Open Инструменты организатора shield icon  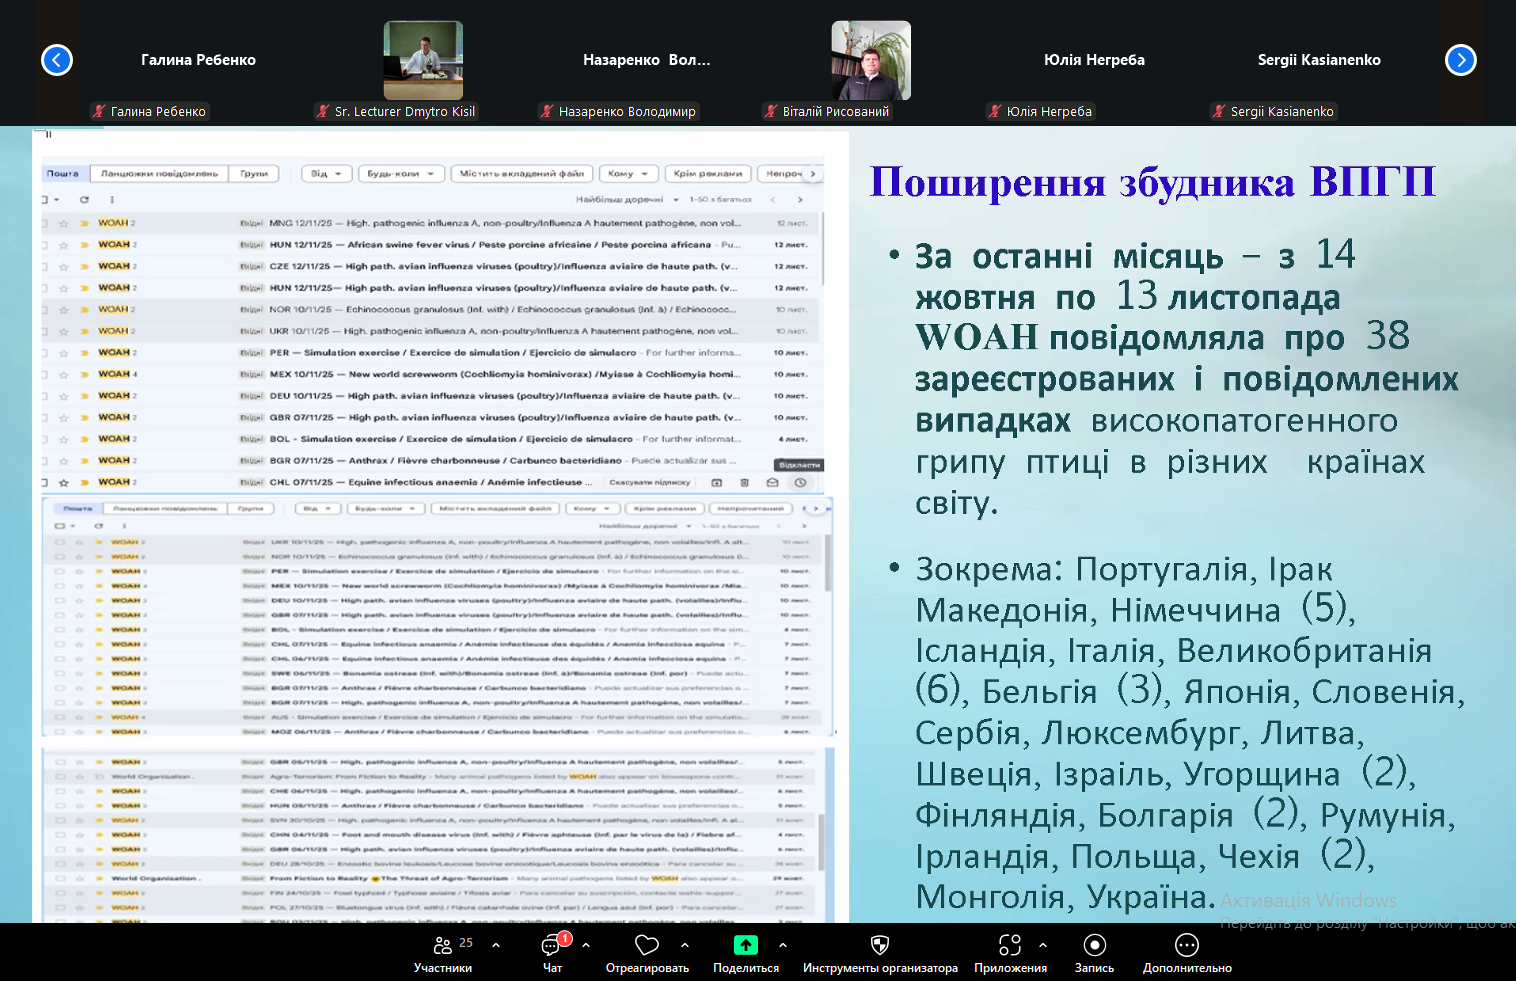coord(880,945)
